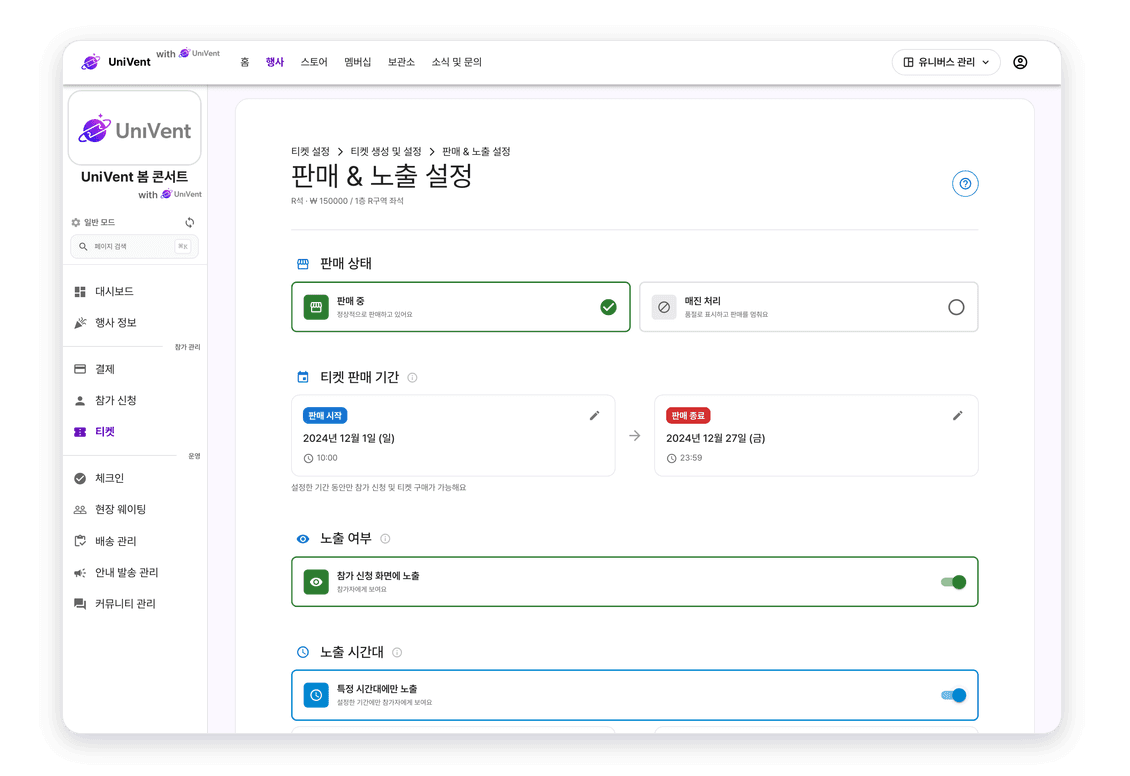Click the UniVent logo in top bar
1130x776 pixels.
tap(116, 62)
